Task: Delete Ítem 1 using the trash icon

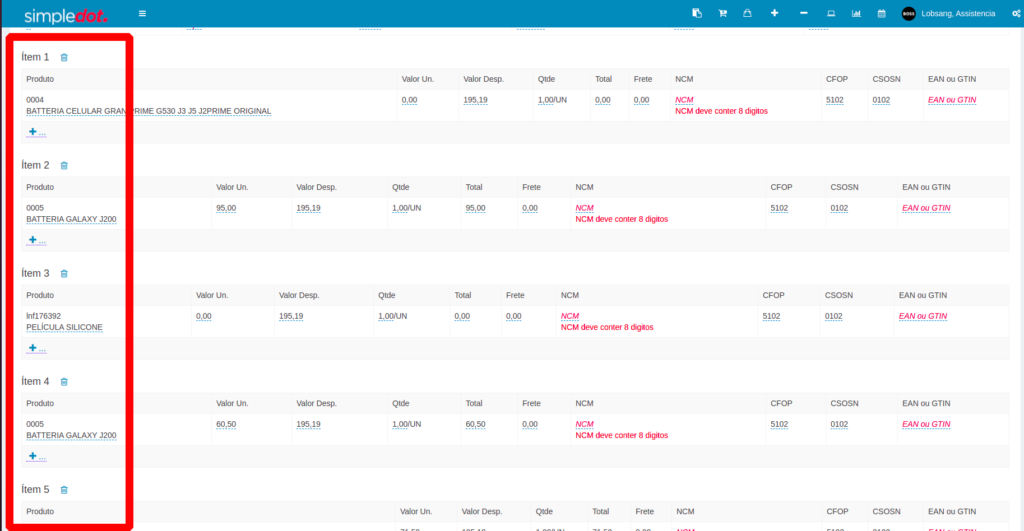Action: pyautogui.click(x=64, y=57)
